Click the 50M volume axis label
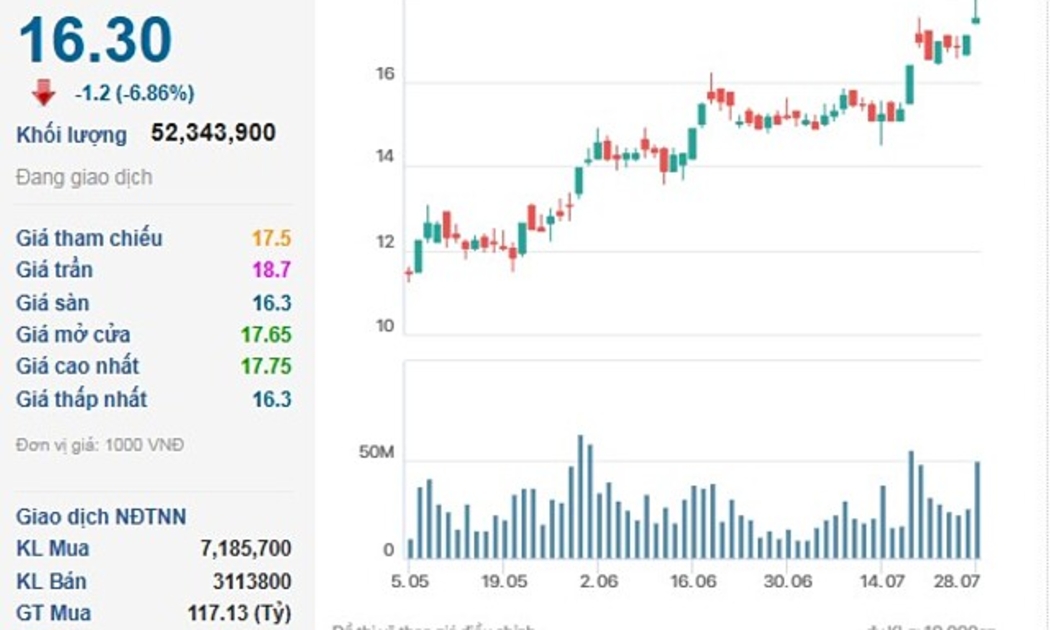Screen dimensions: 1050x630 (x=377, y=454)
